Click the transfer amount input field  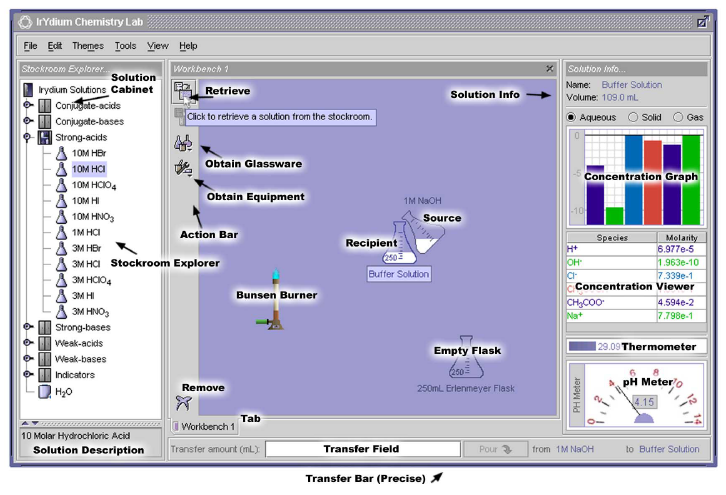(x=360, y=449)
